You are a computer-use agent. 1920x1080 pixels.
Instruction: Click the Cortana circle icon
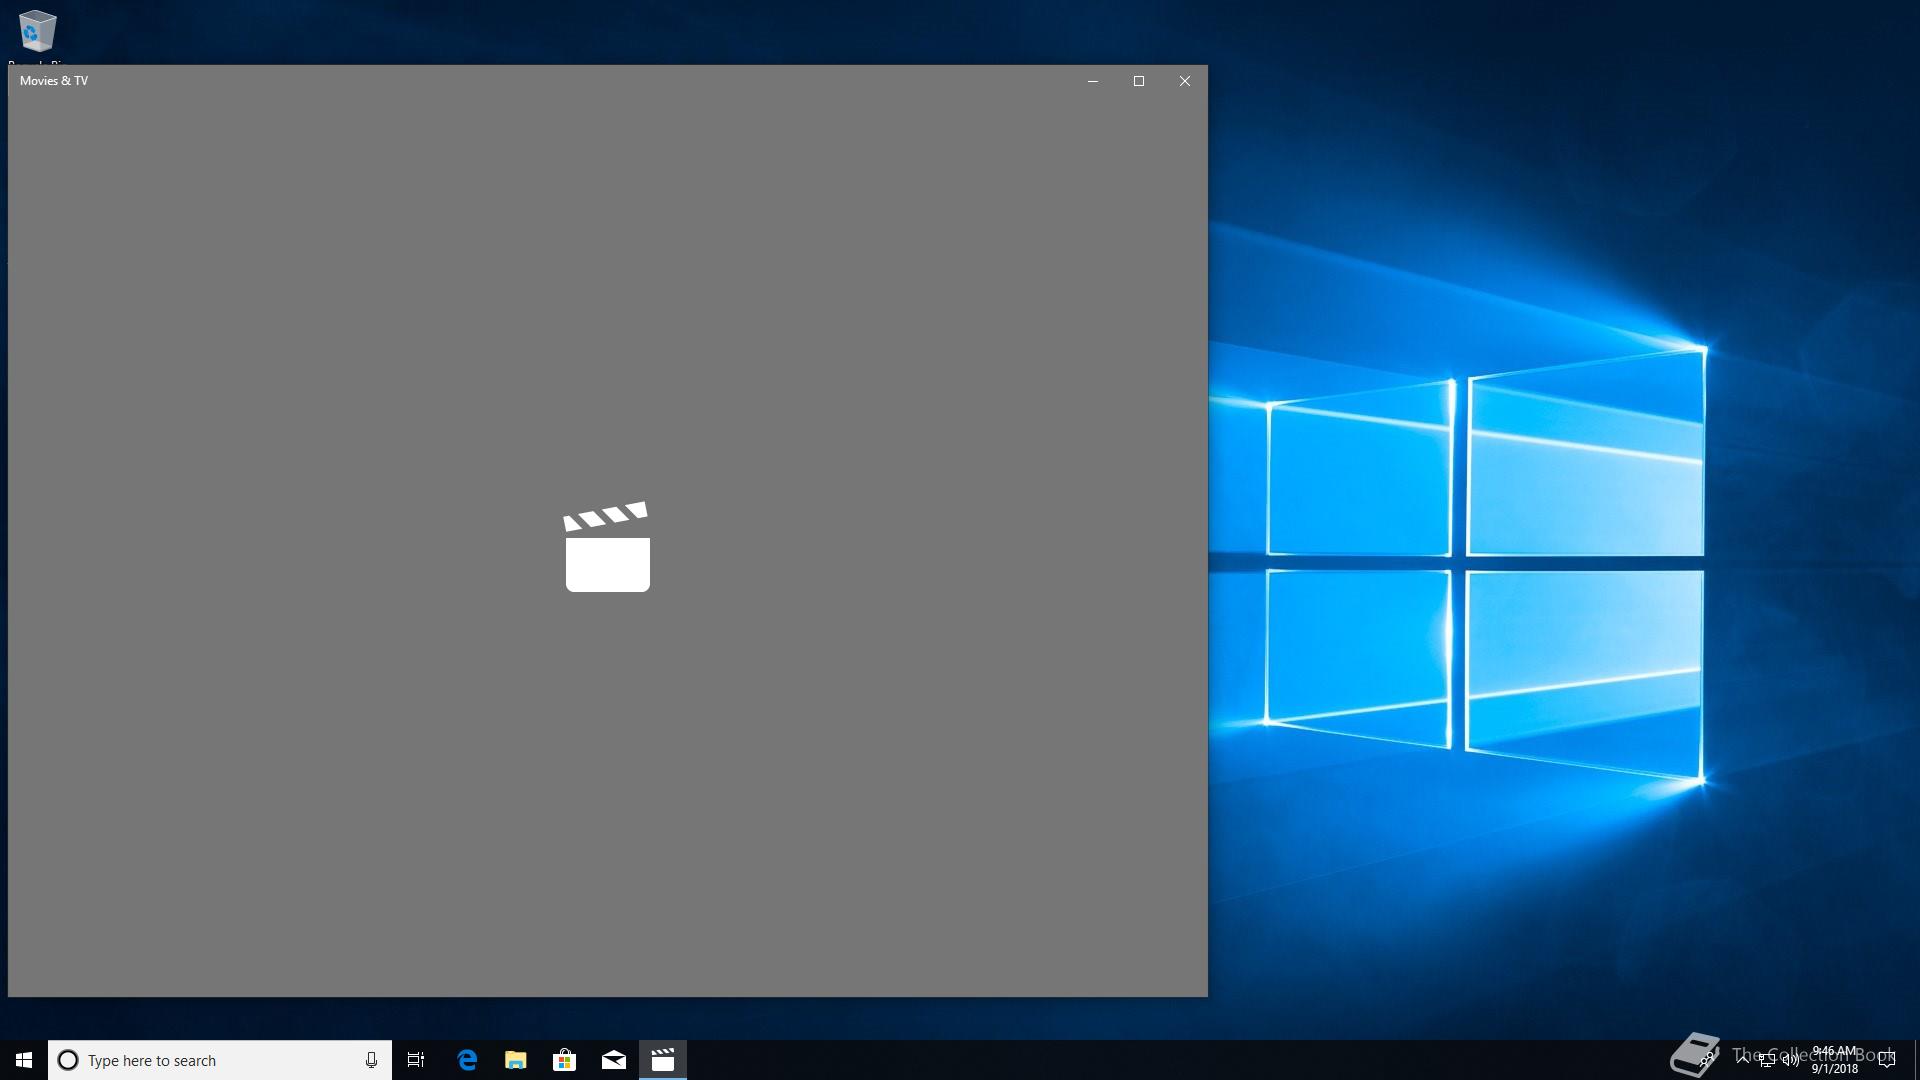(68, 1060)
